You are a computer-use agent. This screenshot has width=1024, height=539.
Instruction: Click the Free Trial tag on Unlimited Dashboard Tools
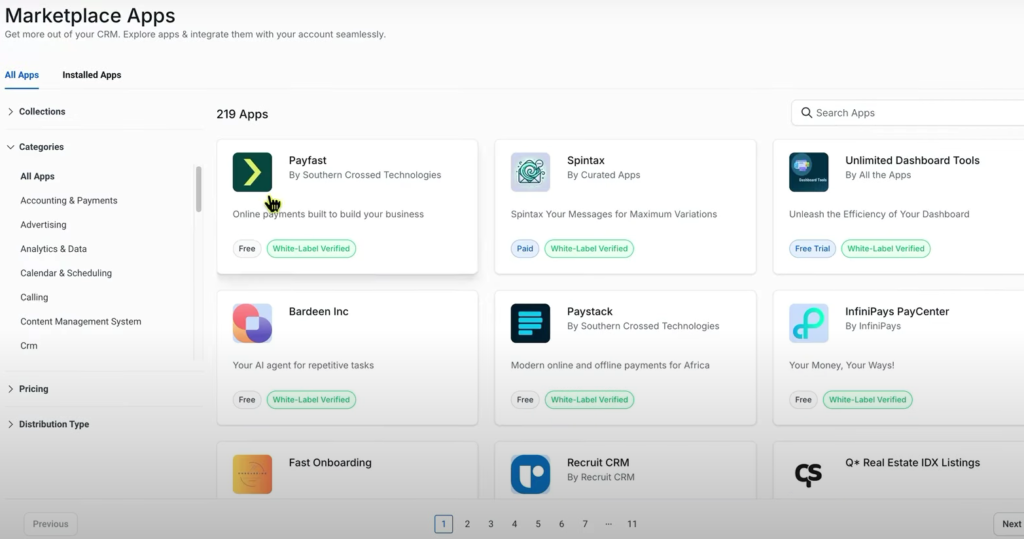click(x=812, y=248)
